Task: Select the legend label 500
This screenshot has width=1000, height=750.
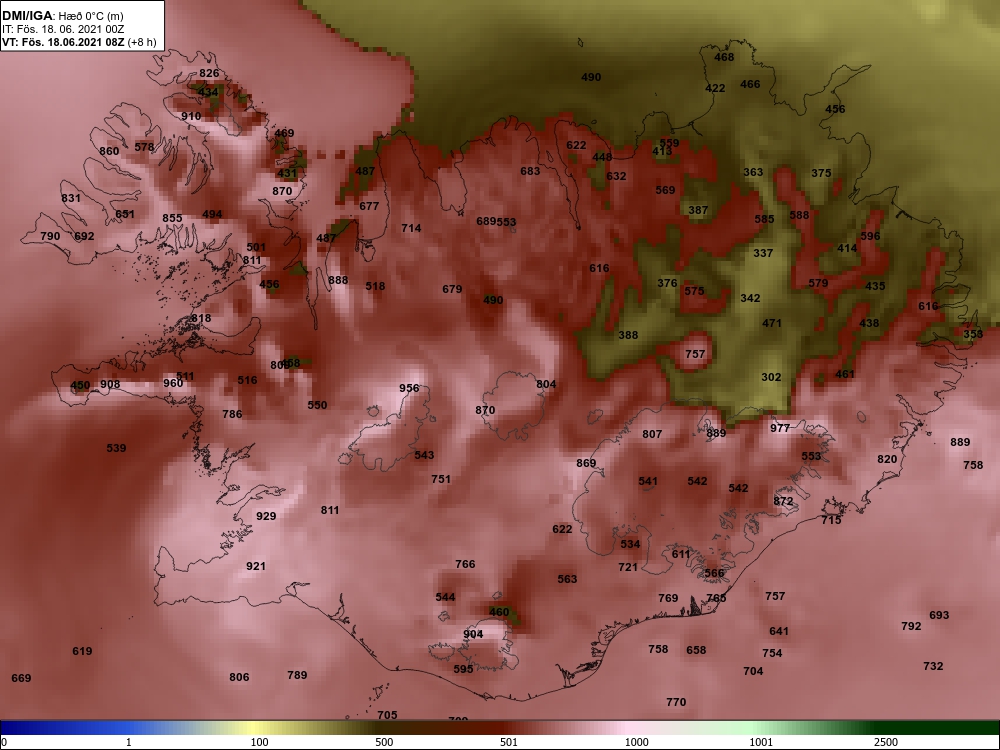Action: pos(384,742)
